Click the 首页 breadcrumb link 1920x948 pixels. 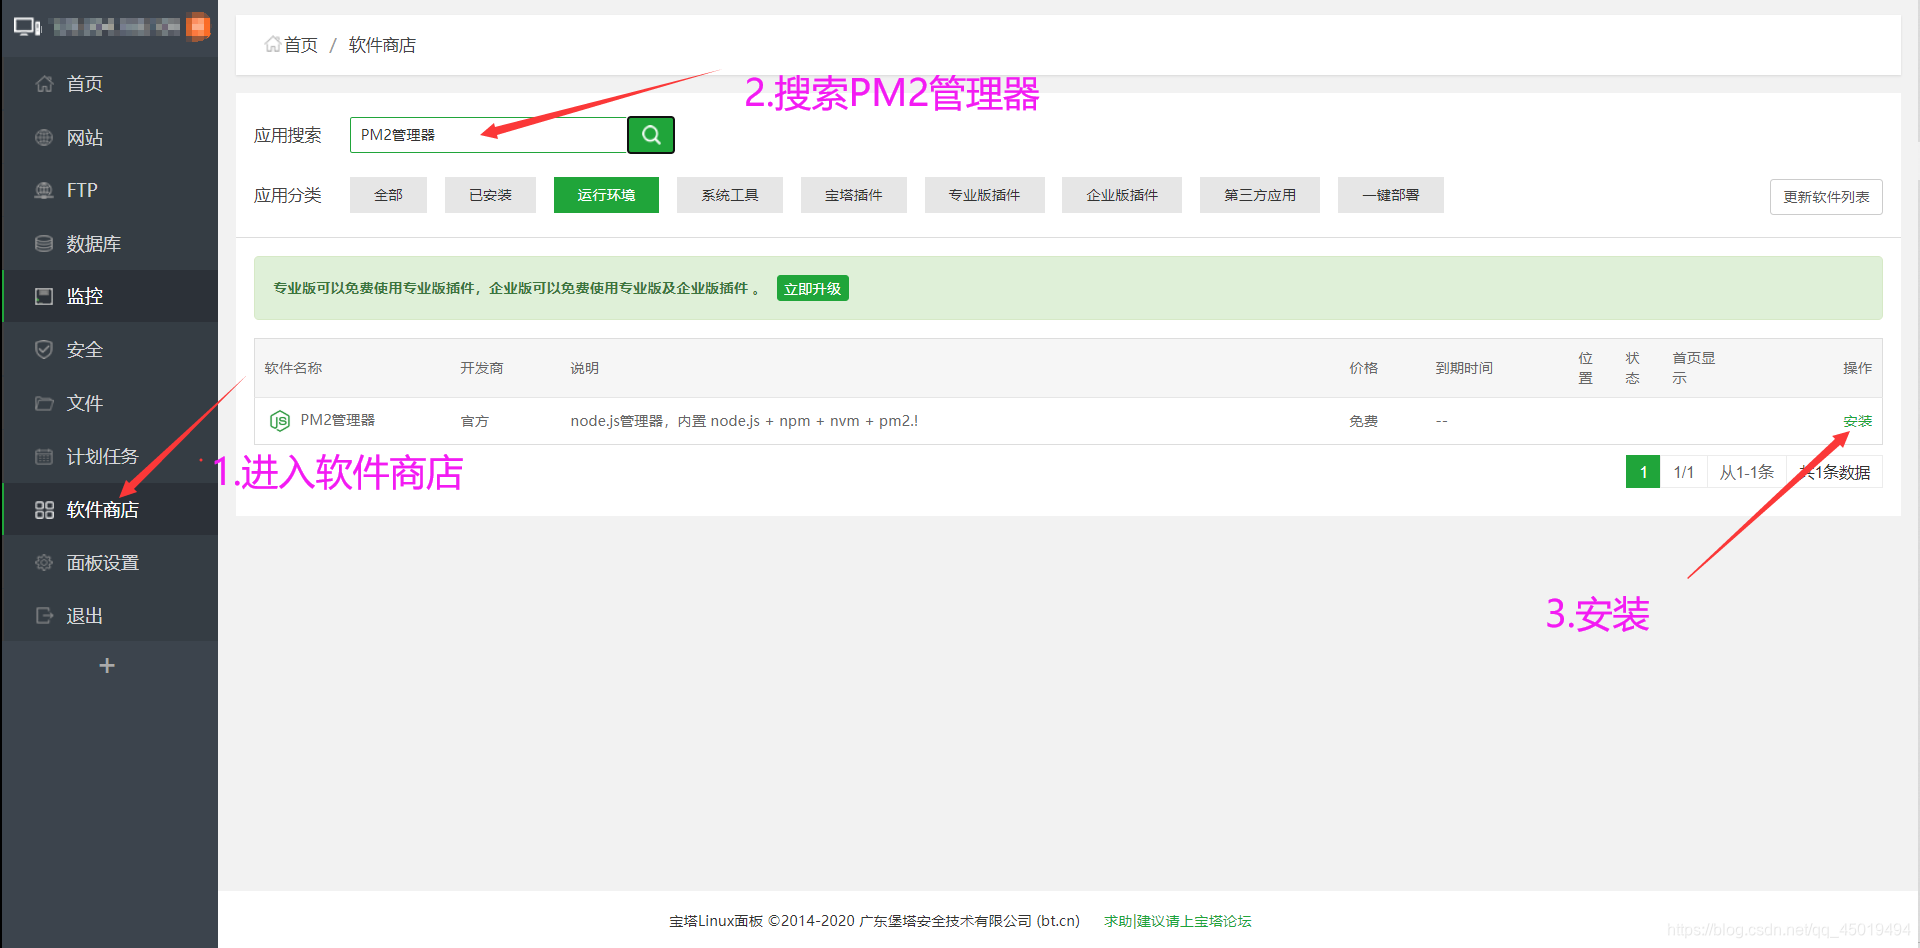tap(298, 45)
